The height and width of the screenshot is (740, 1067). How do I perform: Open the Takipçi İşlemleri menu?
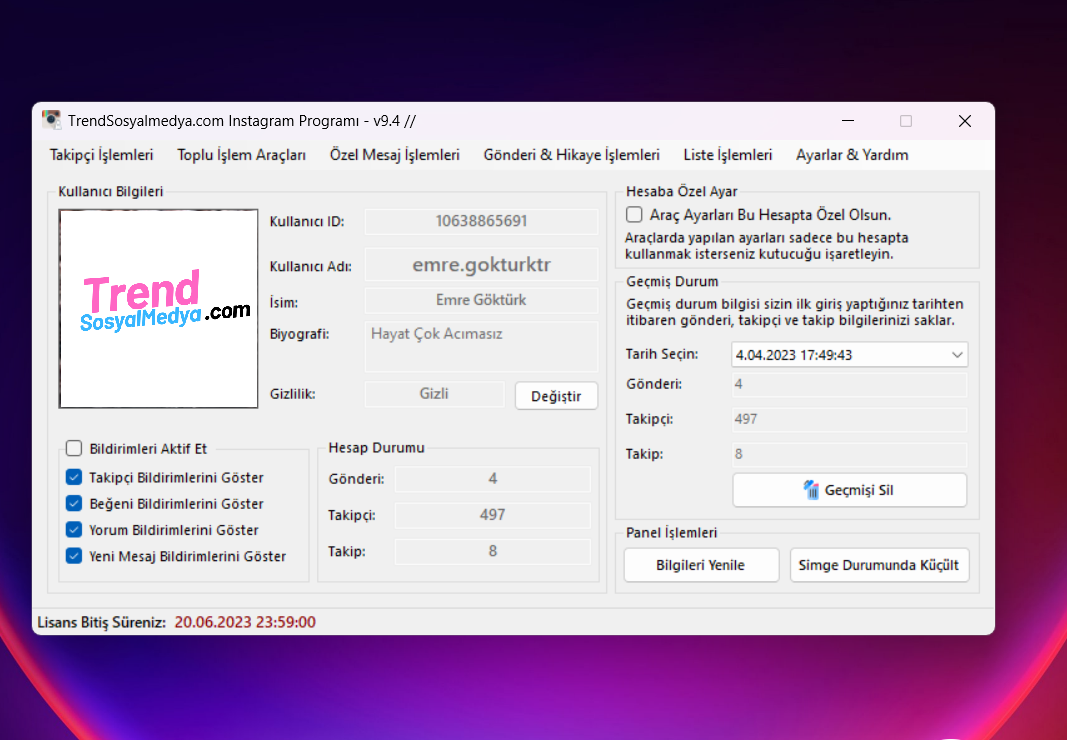102,155
